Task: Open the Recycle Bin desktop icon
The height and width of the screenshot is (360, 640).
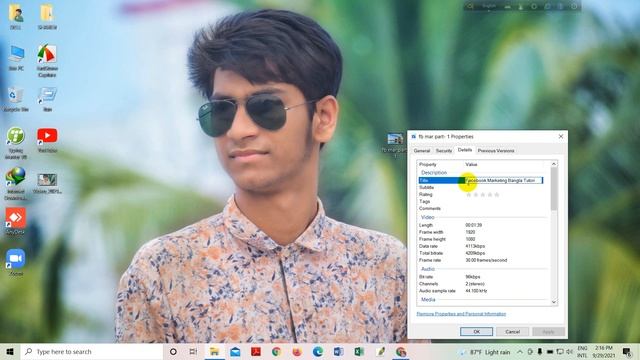Action: [16, 98]
